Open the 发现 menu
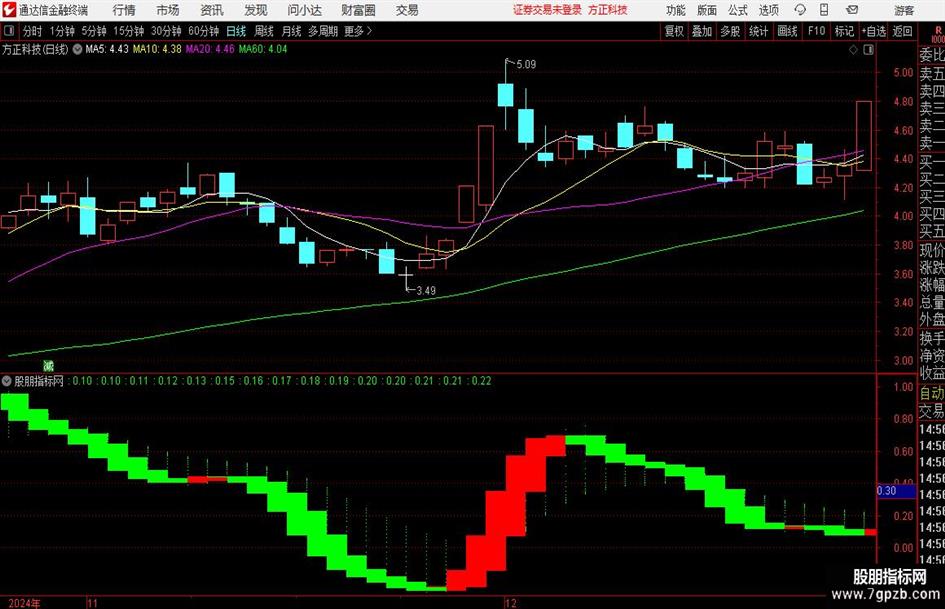 click(256, 10)
